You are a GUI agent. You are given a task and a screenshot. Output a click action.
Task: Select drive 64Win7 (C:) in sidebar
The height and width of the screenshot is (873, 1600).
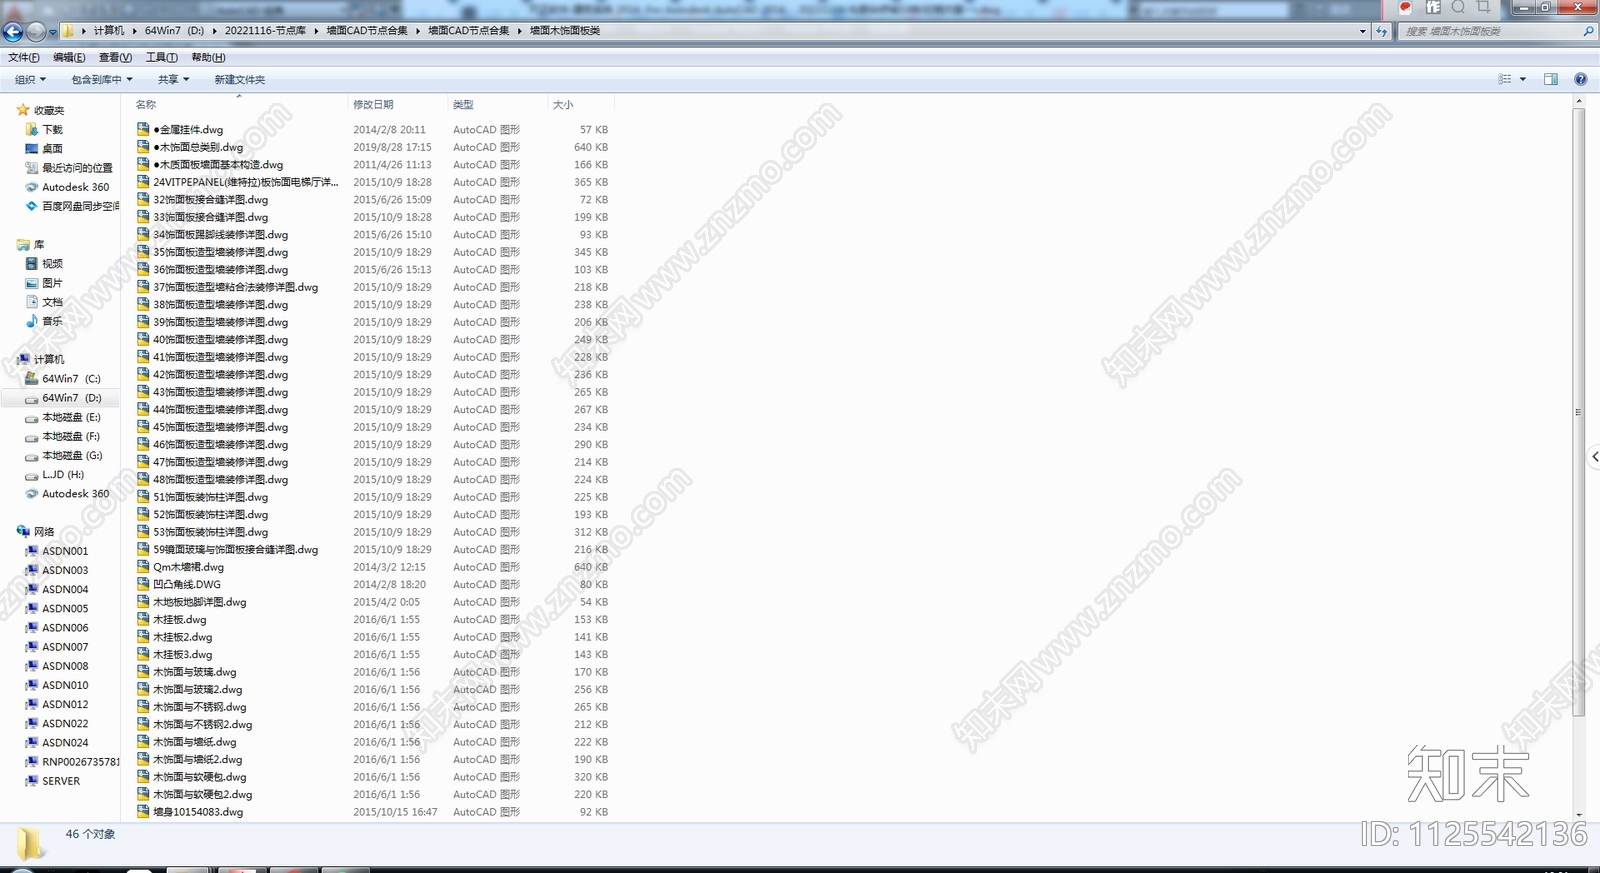(71, 378)
